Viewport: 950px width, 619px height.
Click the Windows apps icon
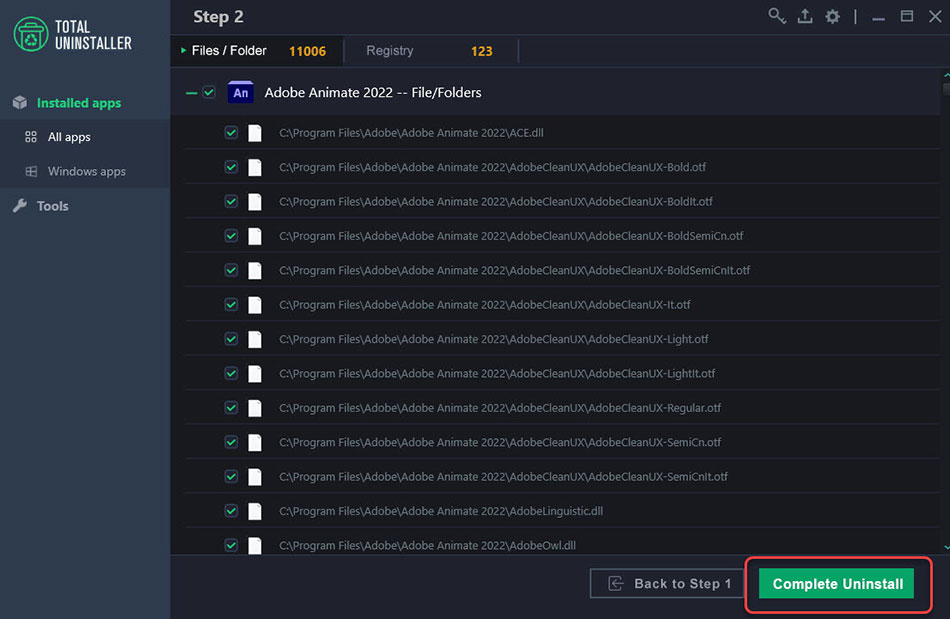(x=31, y=171)
